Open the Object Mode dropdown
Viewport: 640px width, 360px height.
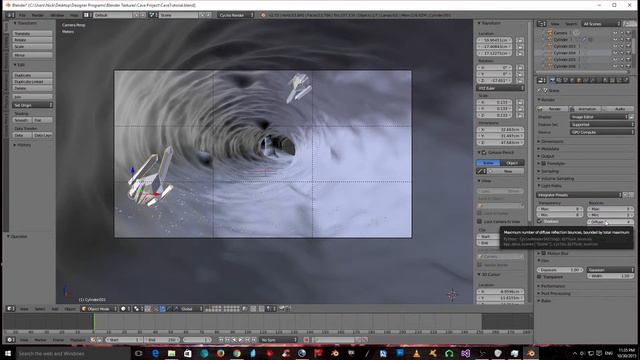coord(99,309)
